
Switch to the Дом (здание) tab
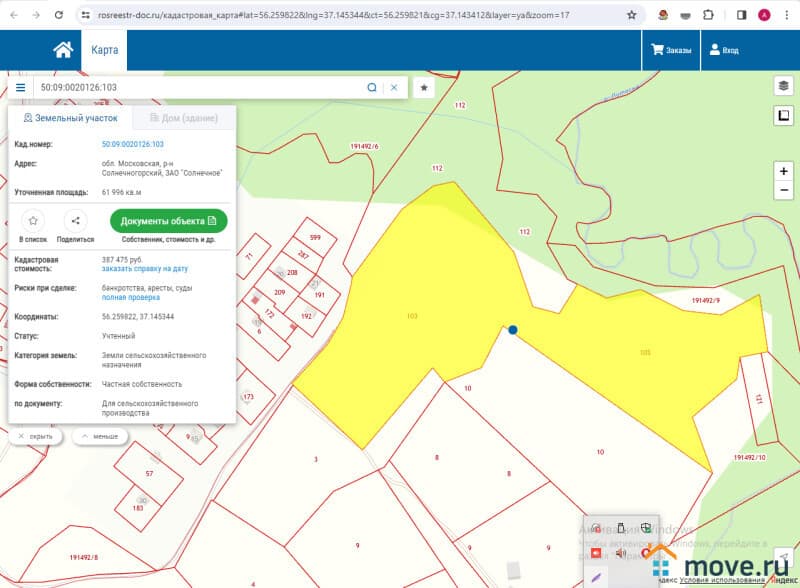pos(183,118)
